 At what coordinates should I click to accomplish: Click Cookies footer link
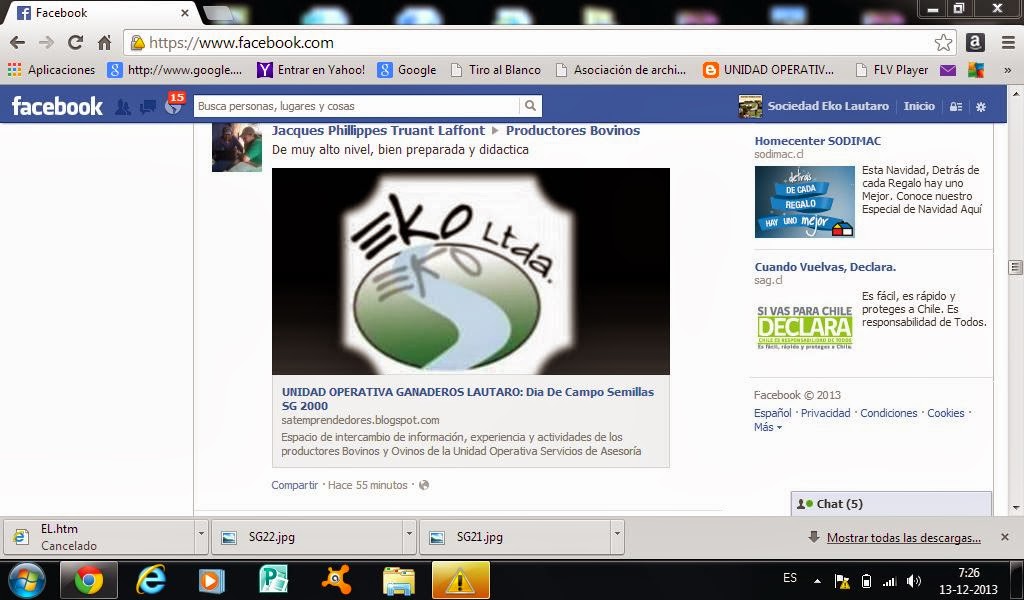point(946,413)
